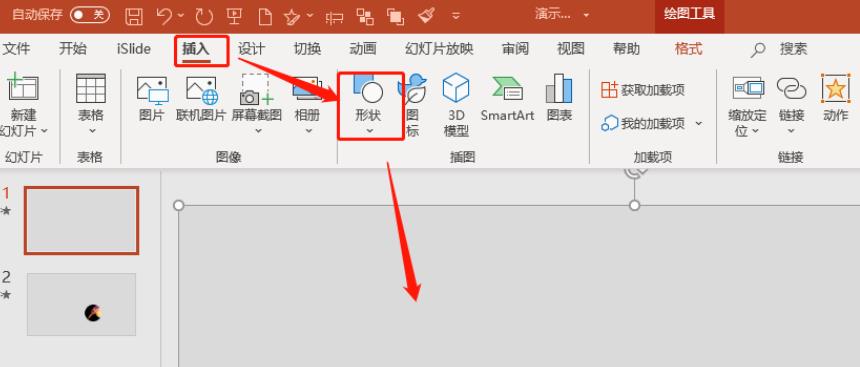Click the Search (搜索) magnifier box

(x=779, y=49)
